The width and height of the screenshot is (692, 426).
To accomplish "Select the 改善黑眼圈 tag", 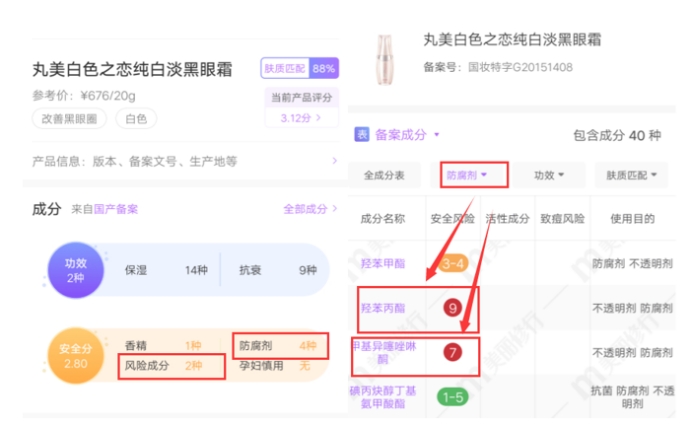I will coord(69,119).
